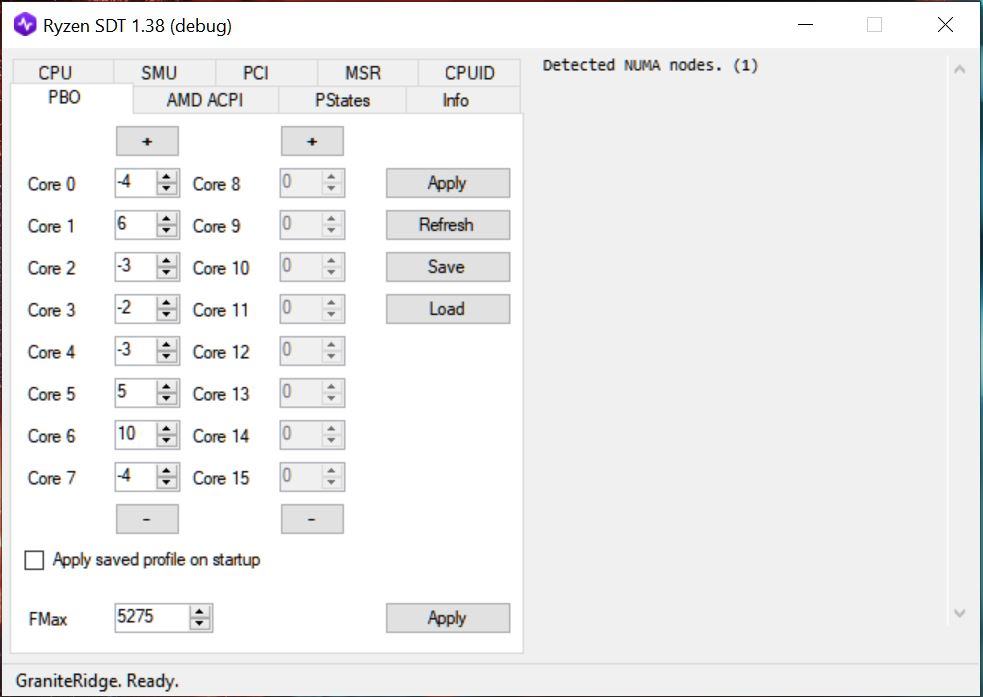Open the SMU tab

pyautogui.click(x=165, y=73)
